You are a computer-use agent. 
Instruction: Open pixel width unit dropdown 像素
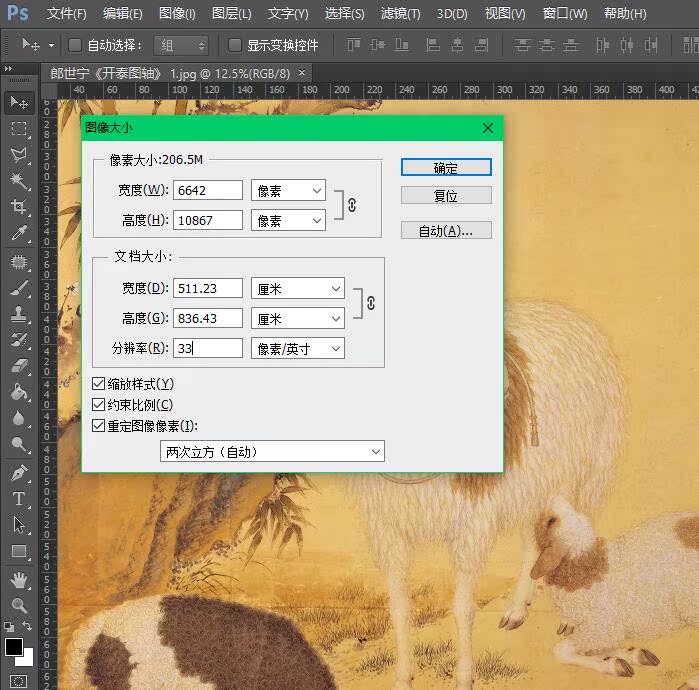pyautogui.click(x=288, y=190)
